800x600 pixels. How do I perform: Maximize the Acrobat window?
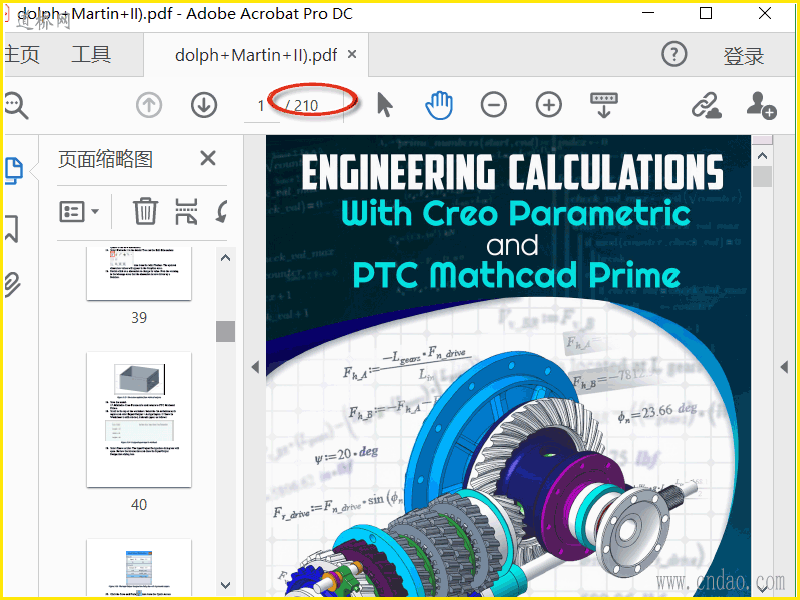(x=706, y=13)
